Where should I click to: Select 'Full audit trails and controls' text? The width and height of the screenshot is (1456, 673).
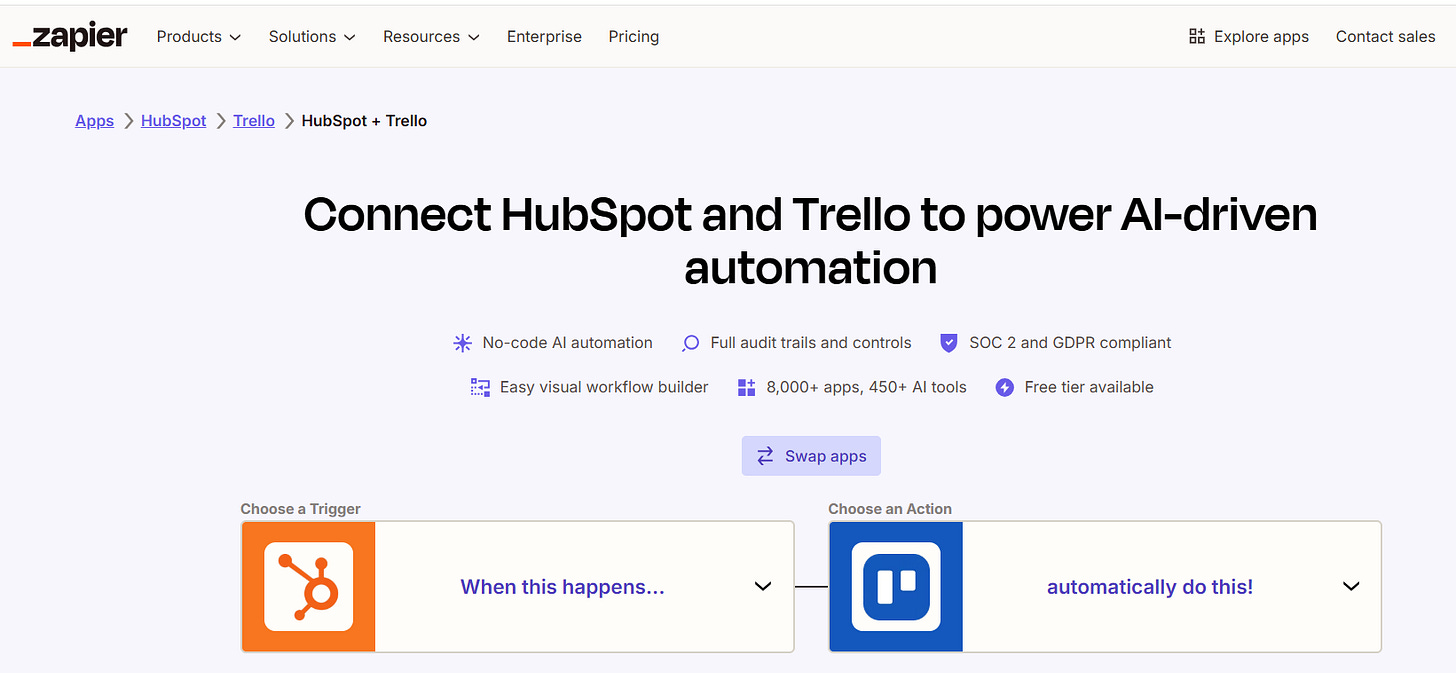click(x=811, y=343)
